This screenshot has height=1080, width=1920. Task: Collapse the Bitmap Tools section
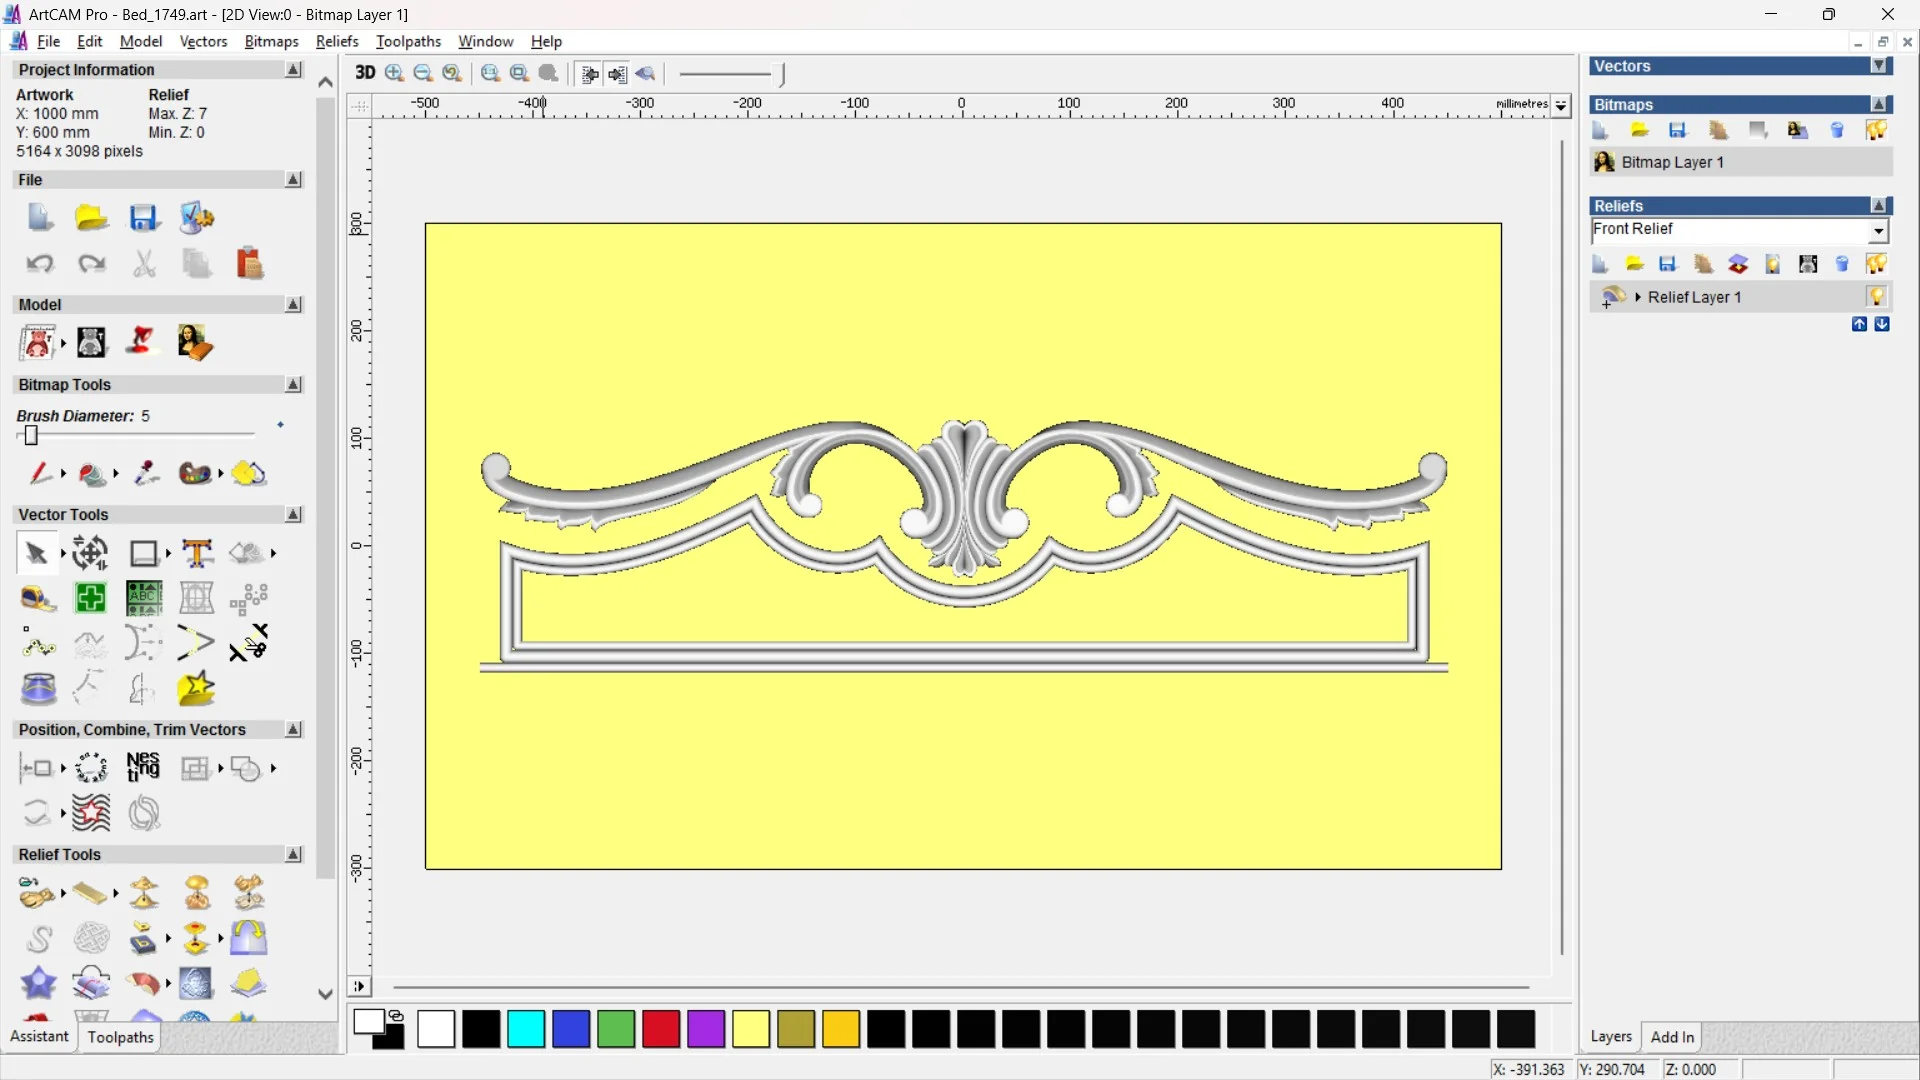tap(293, 385)
